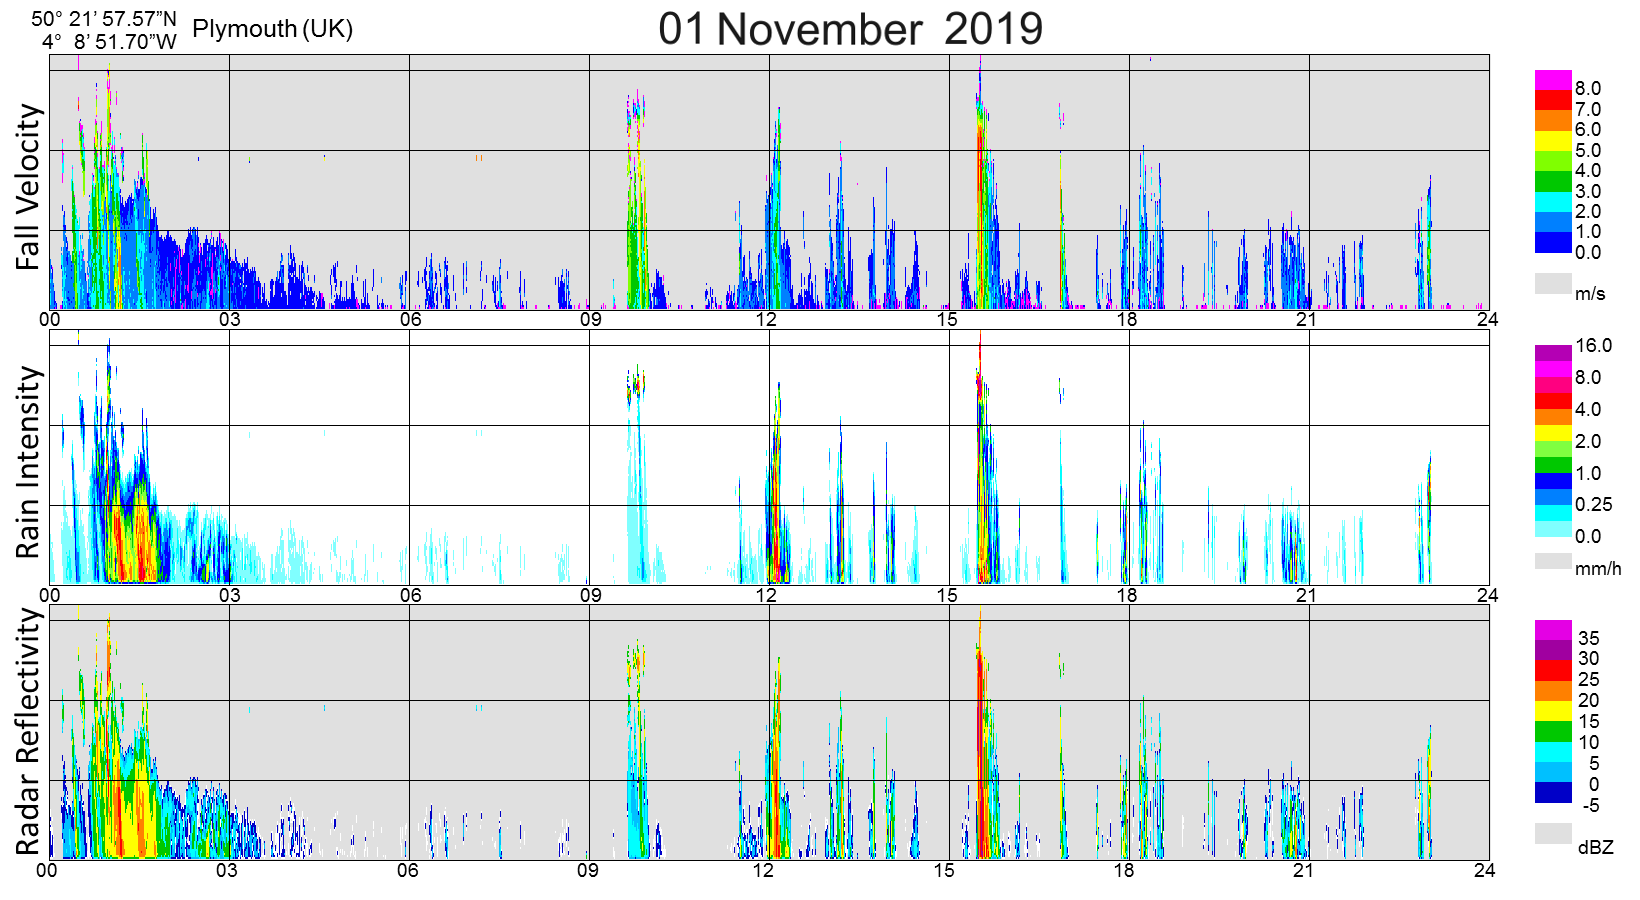Click the "30" value in the Radar Reflectivity legend
This screenshot has width=1640, height=900.
[1589, 658]
